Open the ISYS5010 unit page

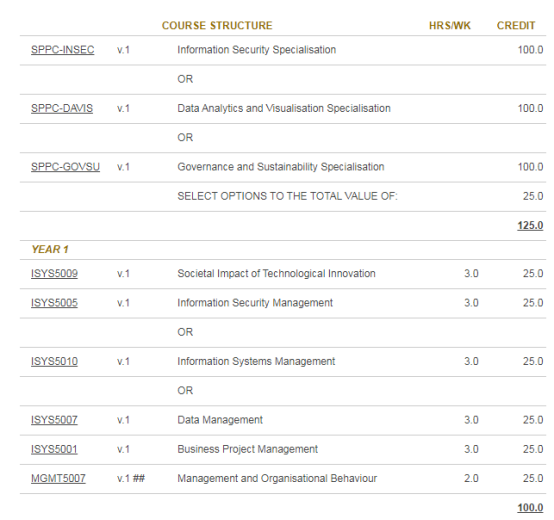pyautogui.click(x=54, y=361)
